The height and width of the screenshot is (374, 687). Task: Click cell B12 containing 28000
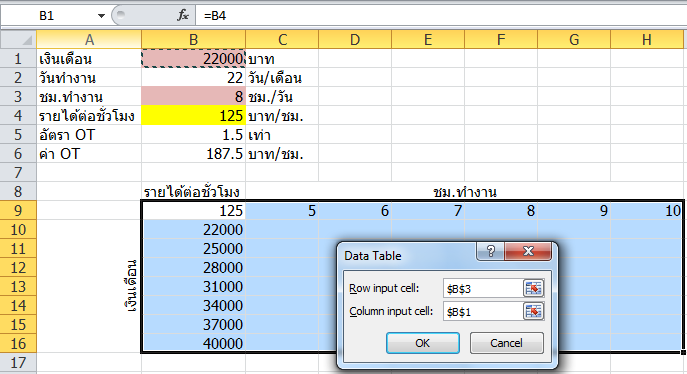tap(193, 267)
